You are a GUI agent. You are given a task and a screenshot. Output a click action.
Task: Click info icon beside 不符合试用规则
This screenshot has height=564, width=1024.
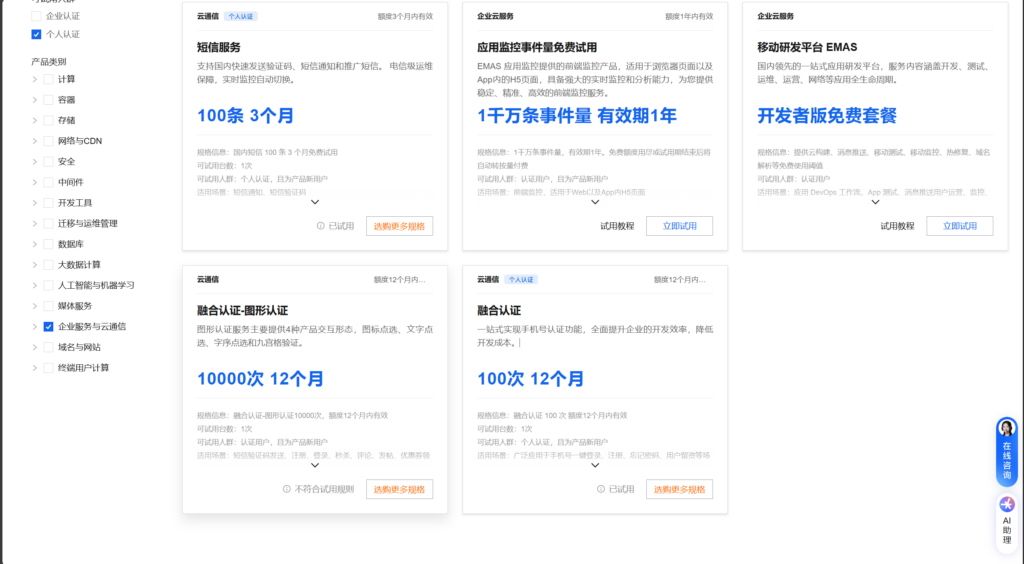click(287, 489)
